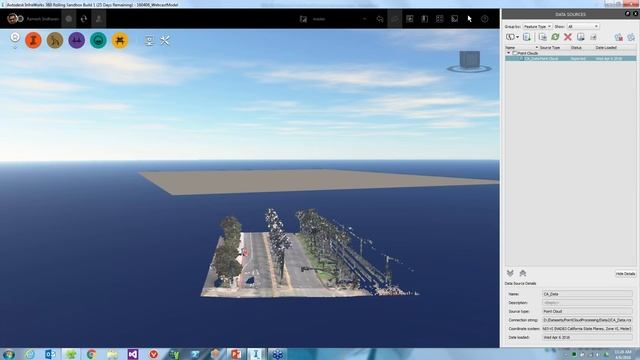Open the Group by Feature Type dropdown

click(x=537, y=27)
